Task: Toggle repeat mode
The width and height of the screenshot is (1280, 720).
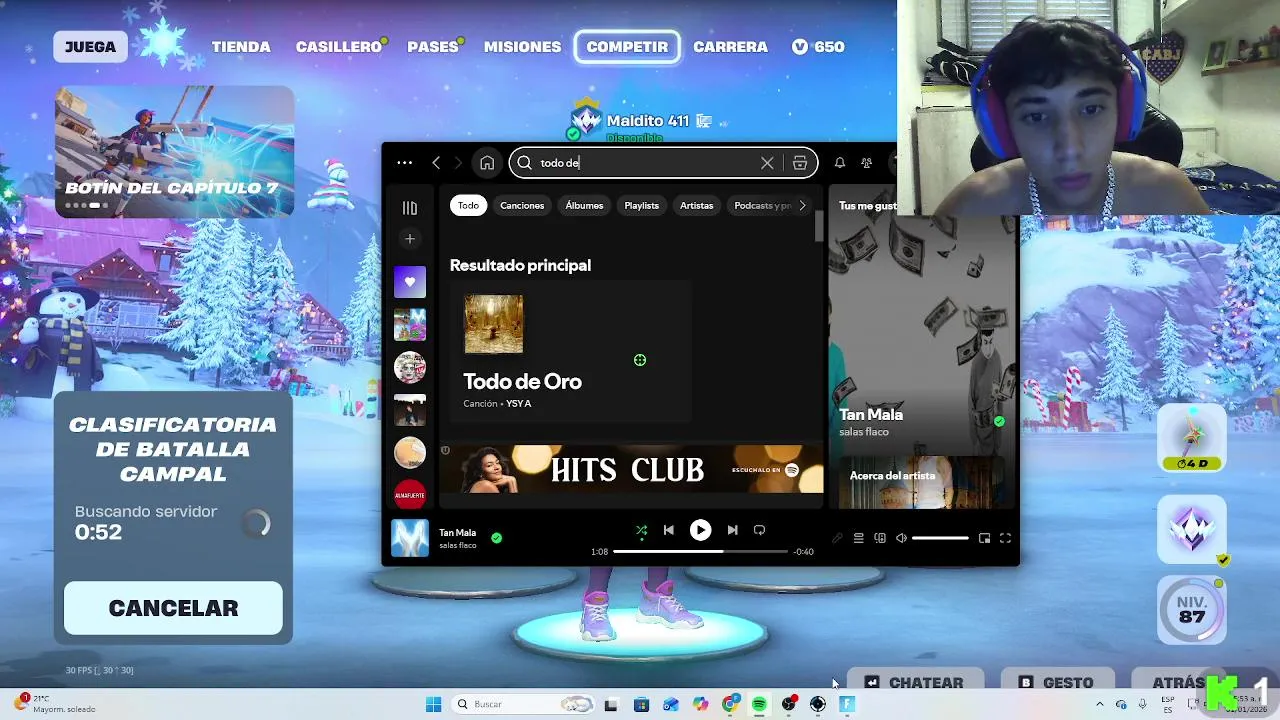Action: (760, 530)
